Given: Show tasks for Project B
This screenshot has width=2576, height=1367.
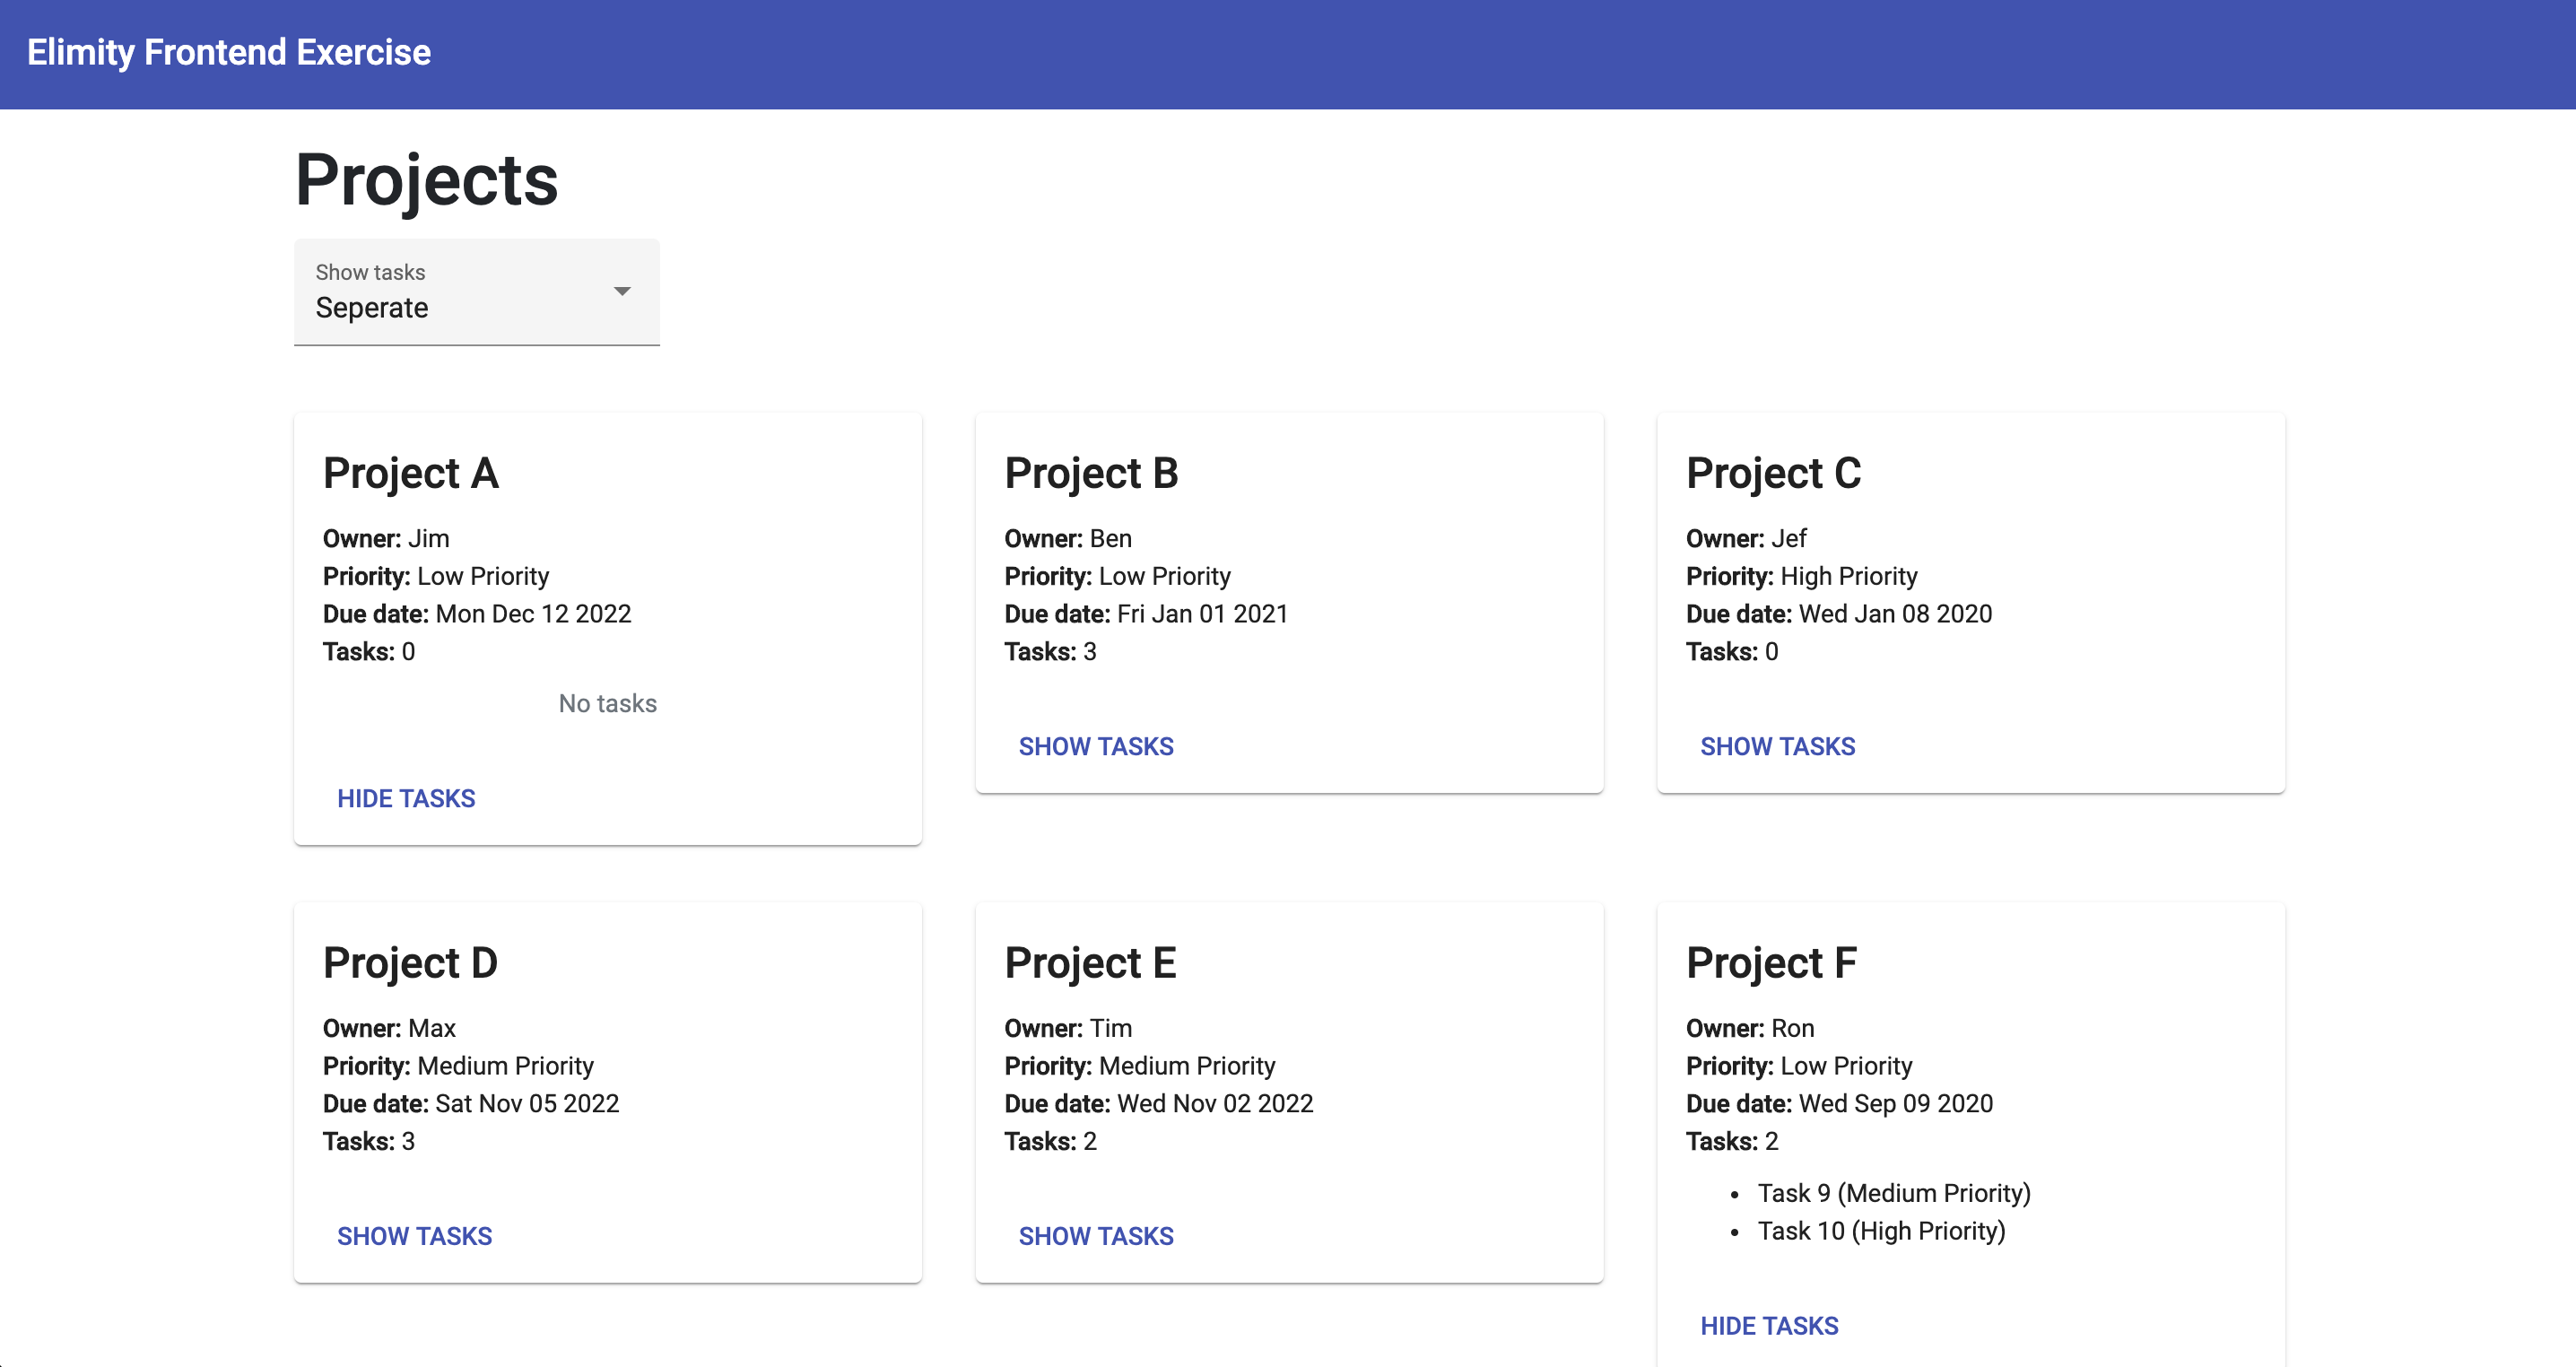Looking at the screenshot, I should tap(1096, 746).
